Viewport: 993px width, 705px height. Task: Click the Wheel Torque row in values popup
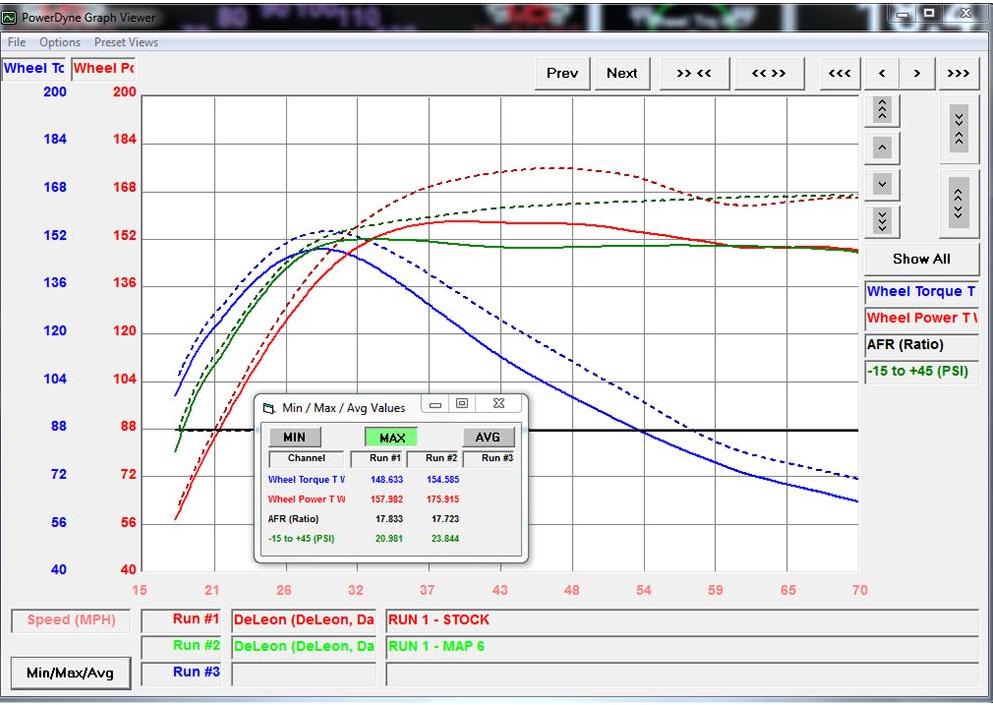coord(391,480)
